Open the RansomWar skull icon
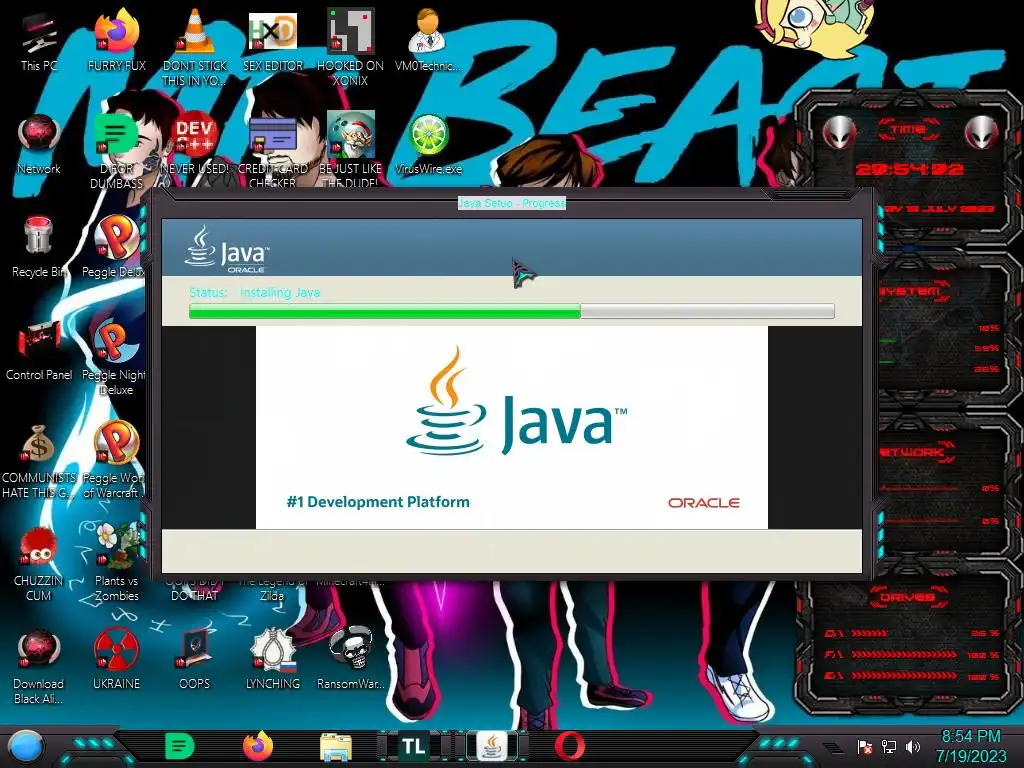 click(351, 660)
